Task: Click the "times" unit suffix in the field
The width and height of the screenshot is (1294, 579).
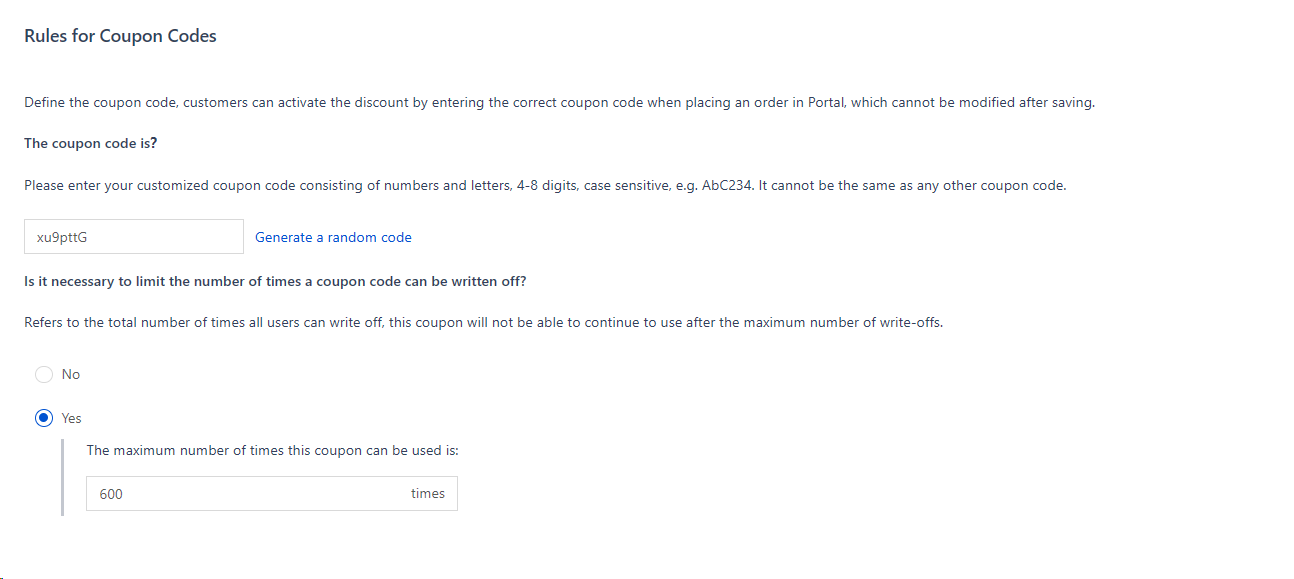Action: [x=427, y=494]
